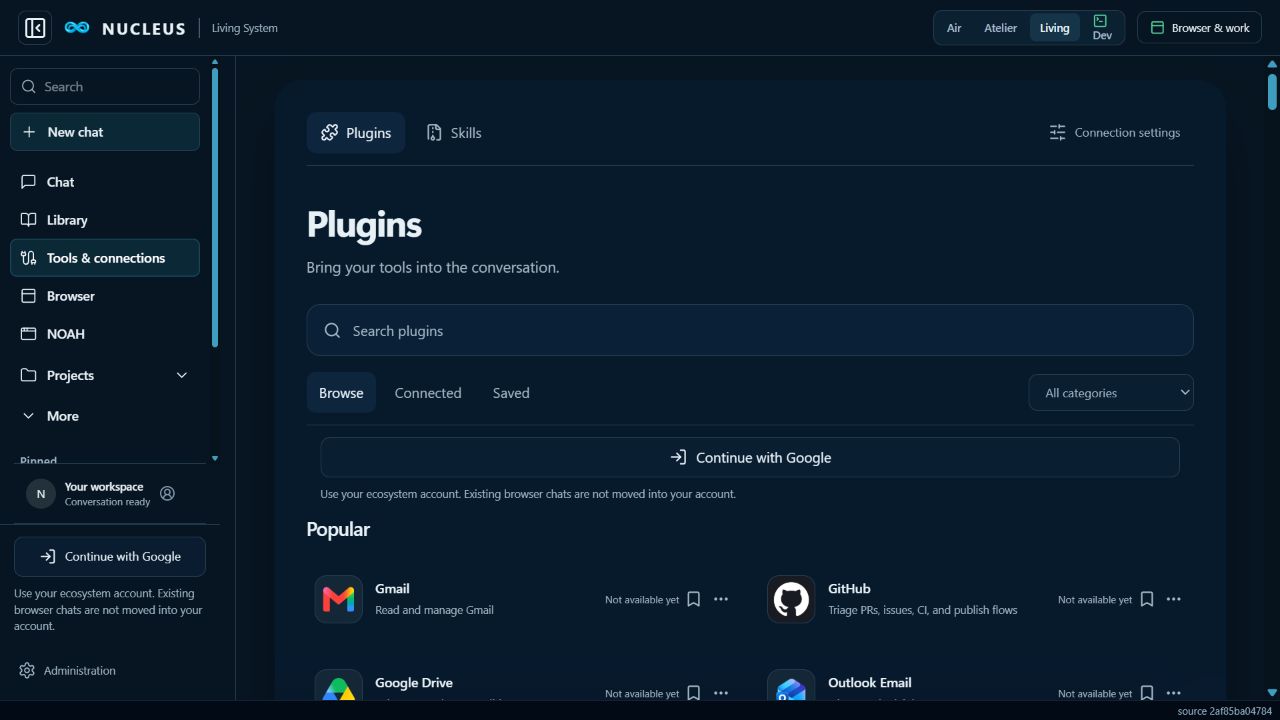Click main Continue with Google button
This screenshot has width=1280, height=720.
click(x=750, y=457)
